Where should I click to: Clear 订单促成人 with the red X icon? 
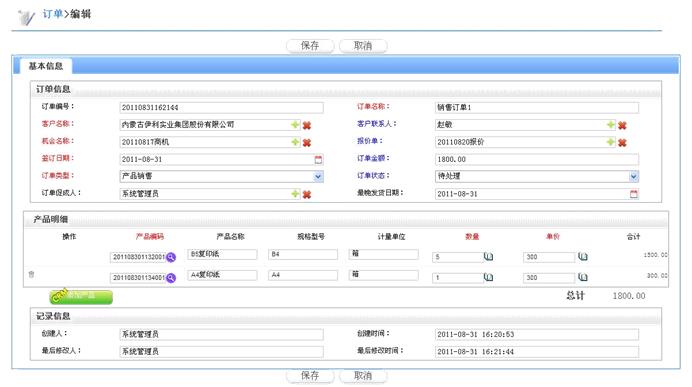click(307, 194)
